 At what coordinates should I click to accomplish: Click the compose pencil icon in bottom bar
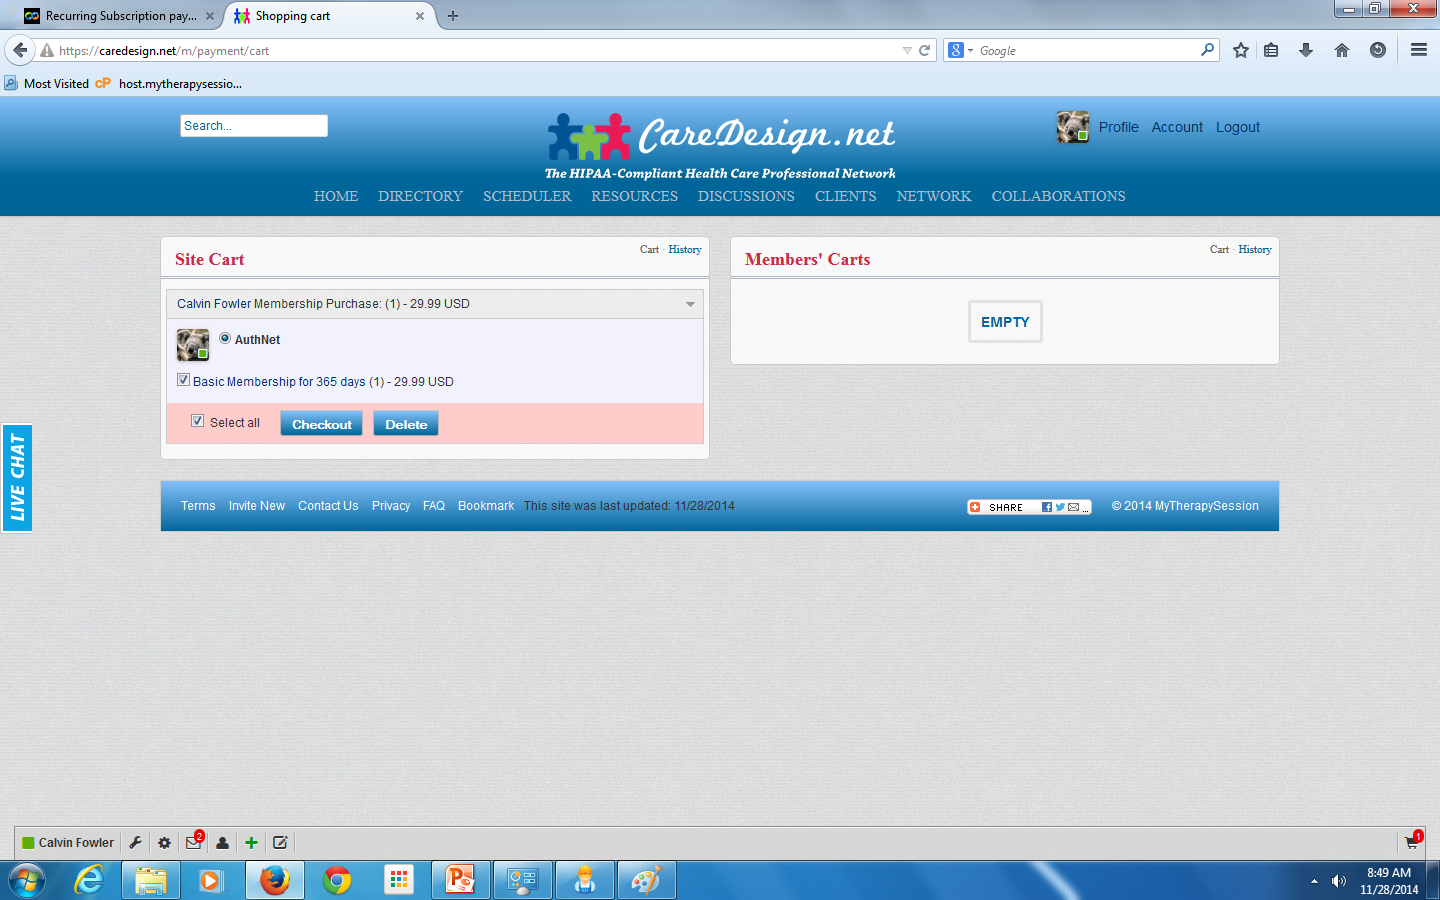[280, 843]
